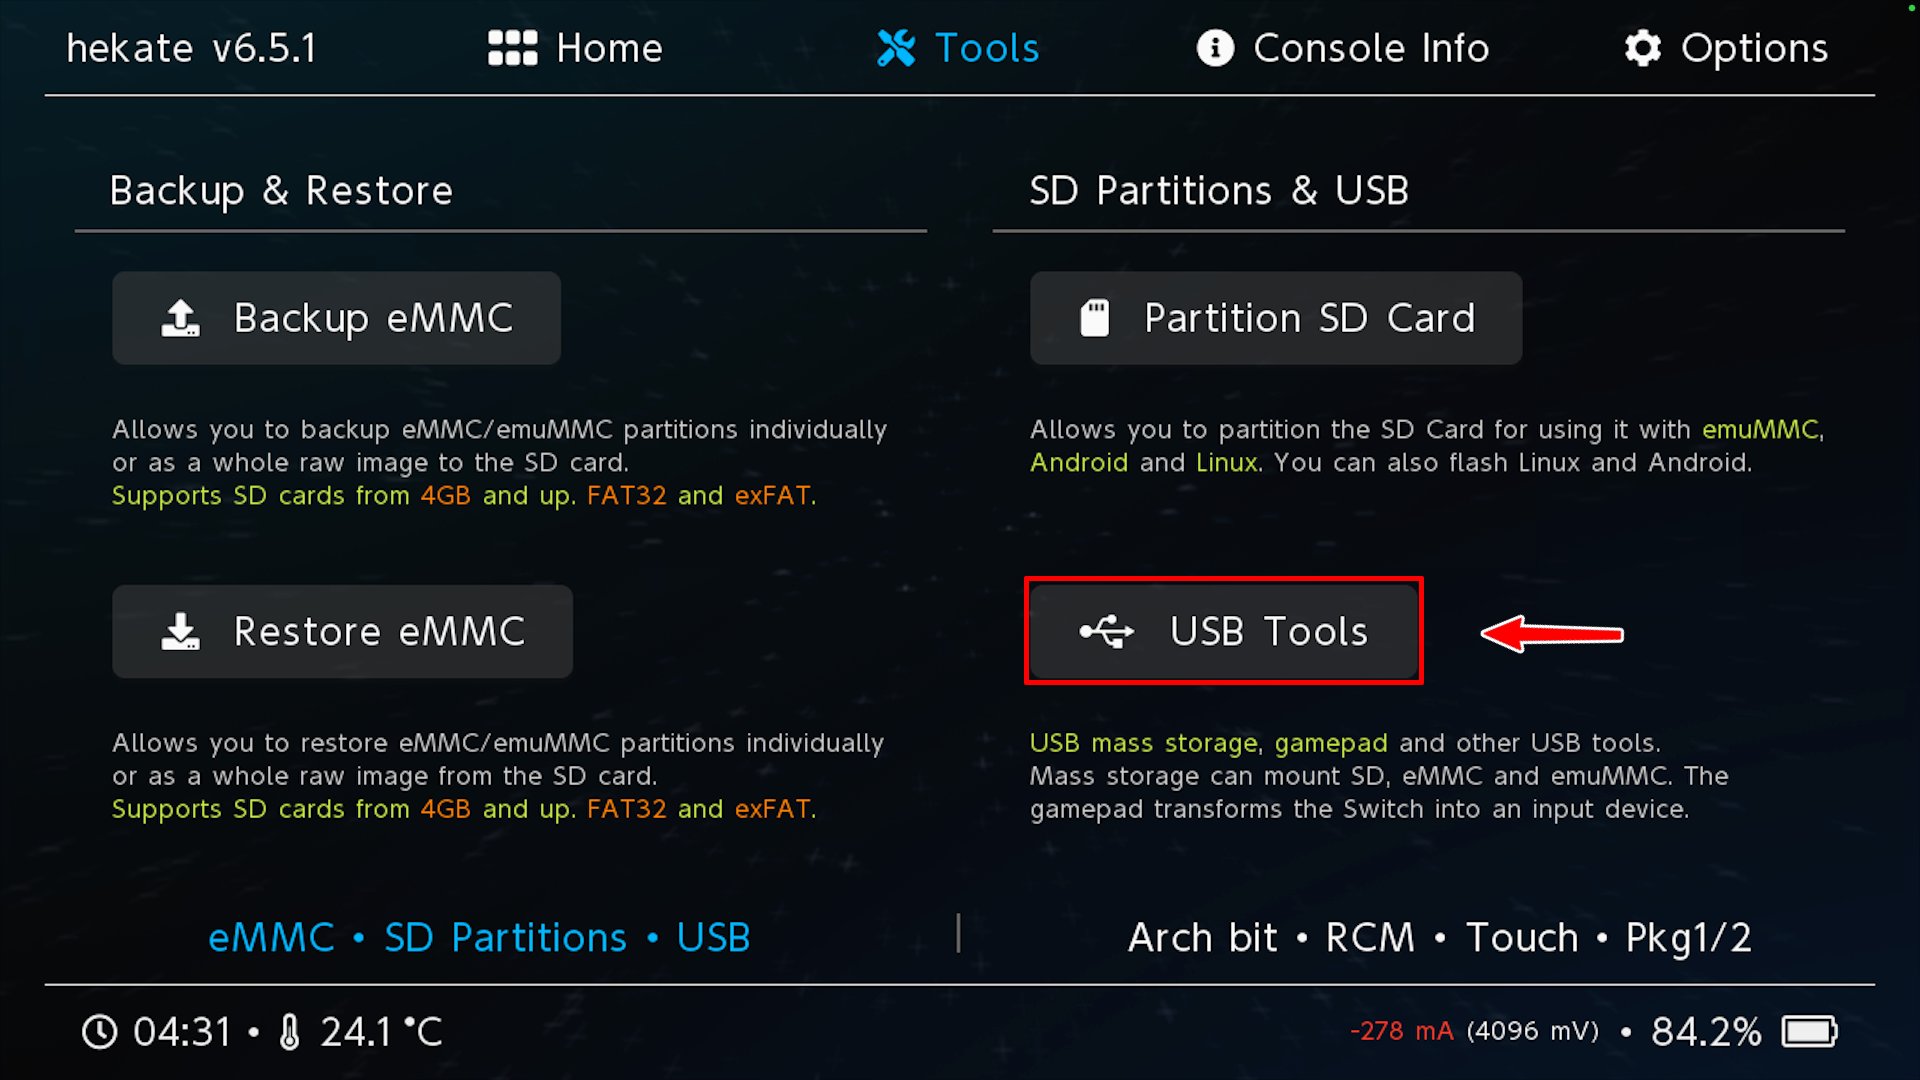Screen dimensions: 1920x1080
Task: Click the Options gear icon
Action: click(1643, 48)
